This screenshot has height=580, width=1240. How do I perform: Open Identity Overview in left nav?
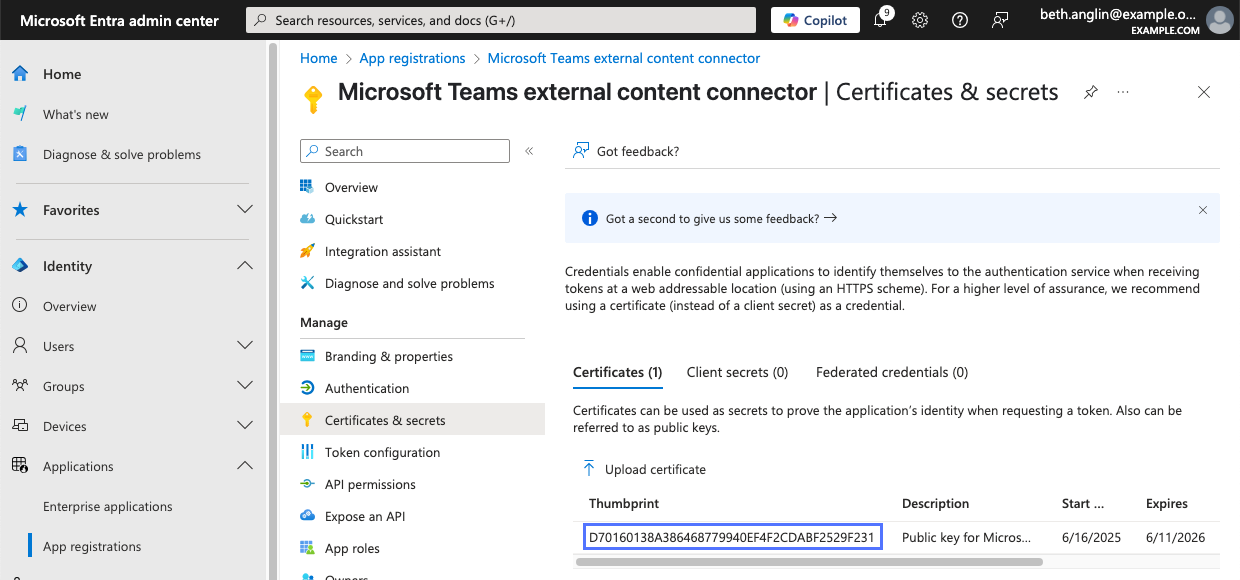click(x=70, y=306)
